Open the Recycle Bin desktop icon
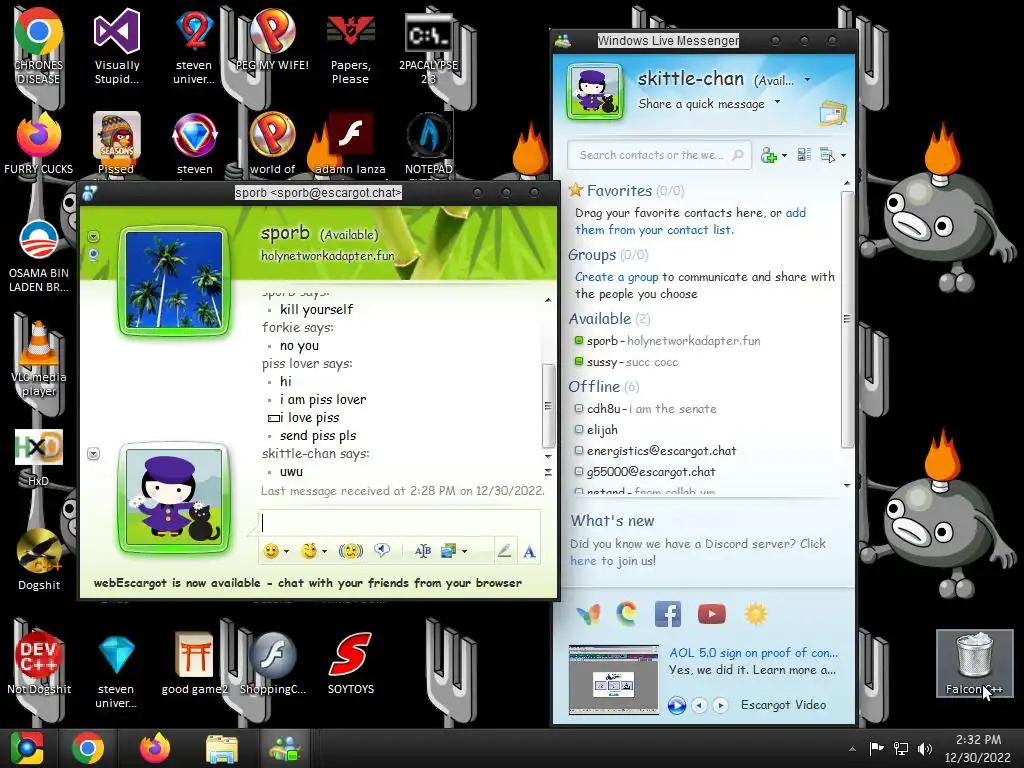This screenshot has width=1024, height=768. tap(974, 662)
